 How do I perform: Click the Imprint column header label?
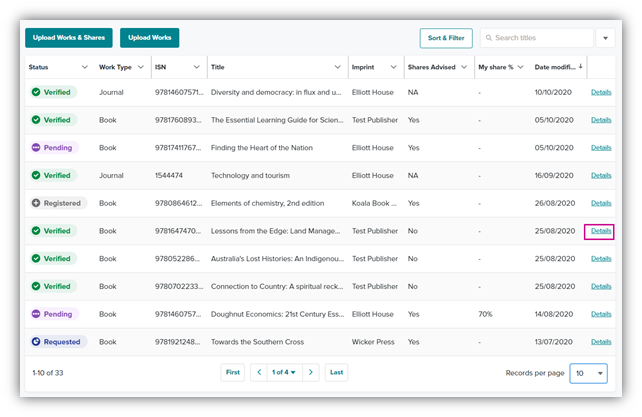363,67
